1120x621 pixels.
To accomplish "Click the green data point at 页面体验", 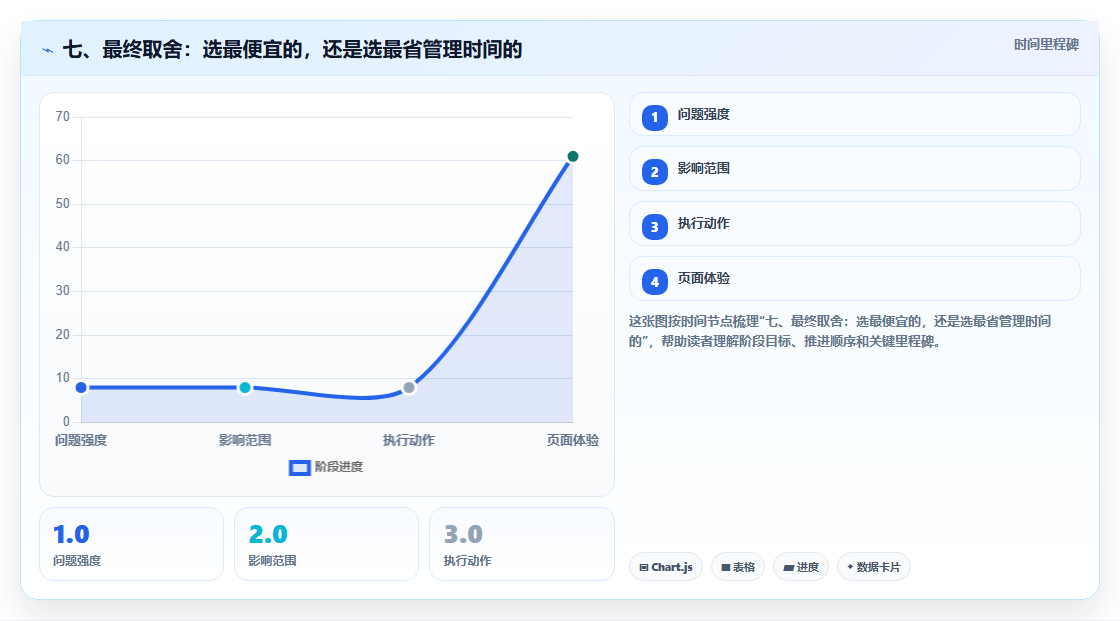I will [x=572, y=157].
